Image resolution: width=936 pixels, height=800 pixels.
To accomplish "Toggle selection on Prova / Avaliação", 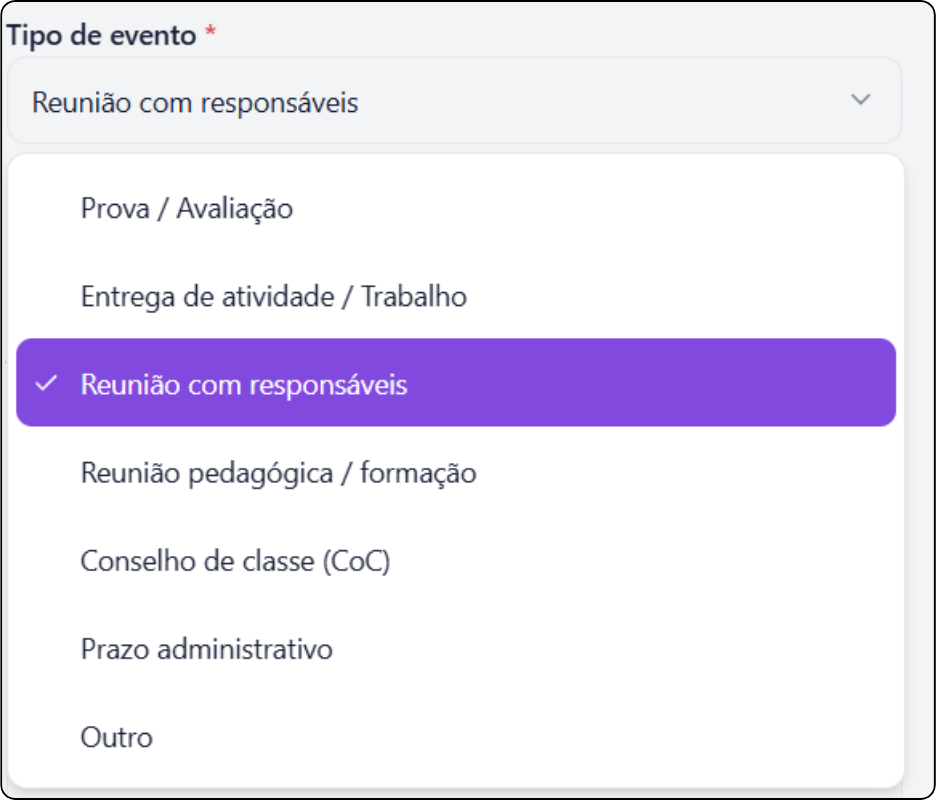I will point(186,208).
